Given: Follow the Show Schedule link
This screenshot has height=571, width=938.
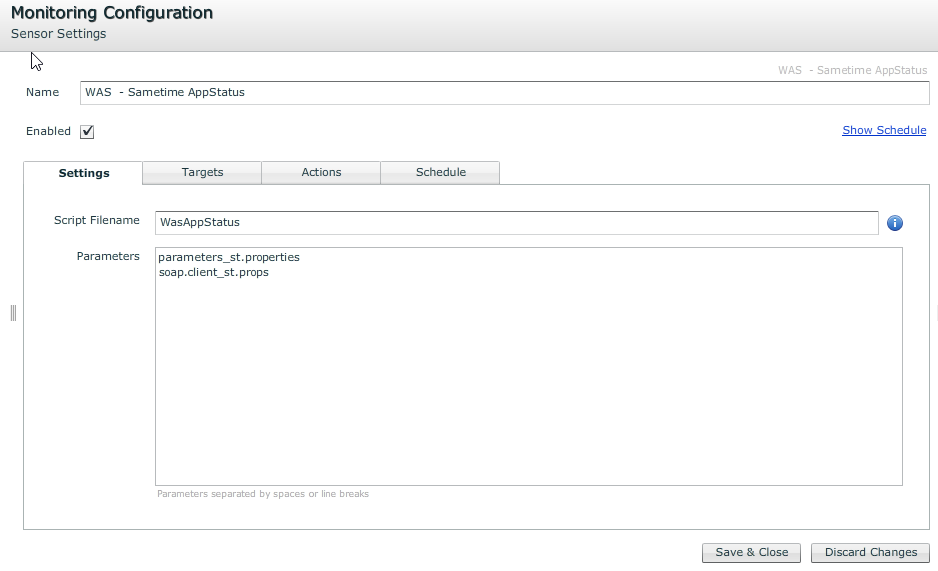Looking at the screenshot, I should [884, 130].
